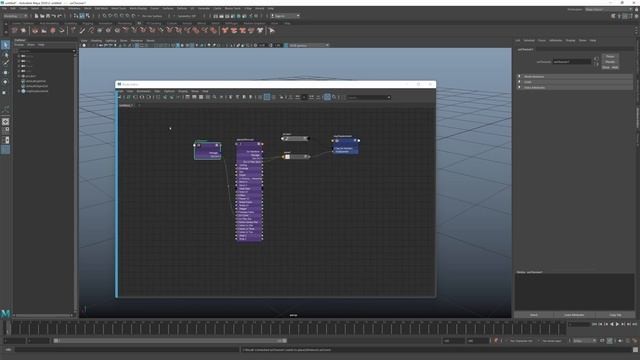
Task: Pick the Scale tool in toolbox
Action: [x=5, y=92]
